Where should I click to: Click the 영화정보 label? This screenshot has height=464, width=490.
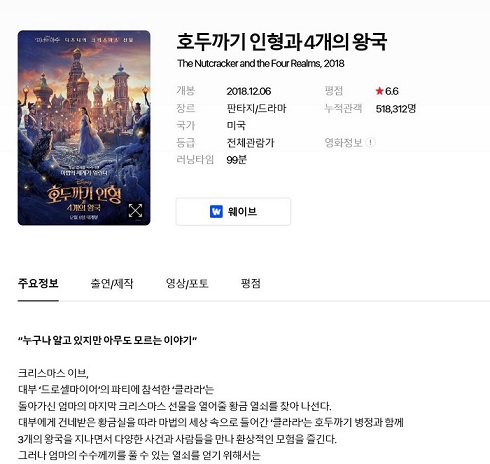[x=343, y=143]
